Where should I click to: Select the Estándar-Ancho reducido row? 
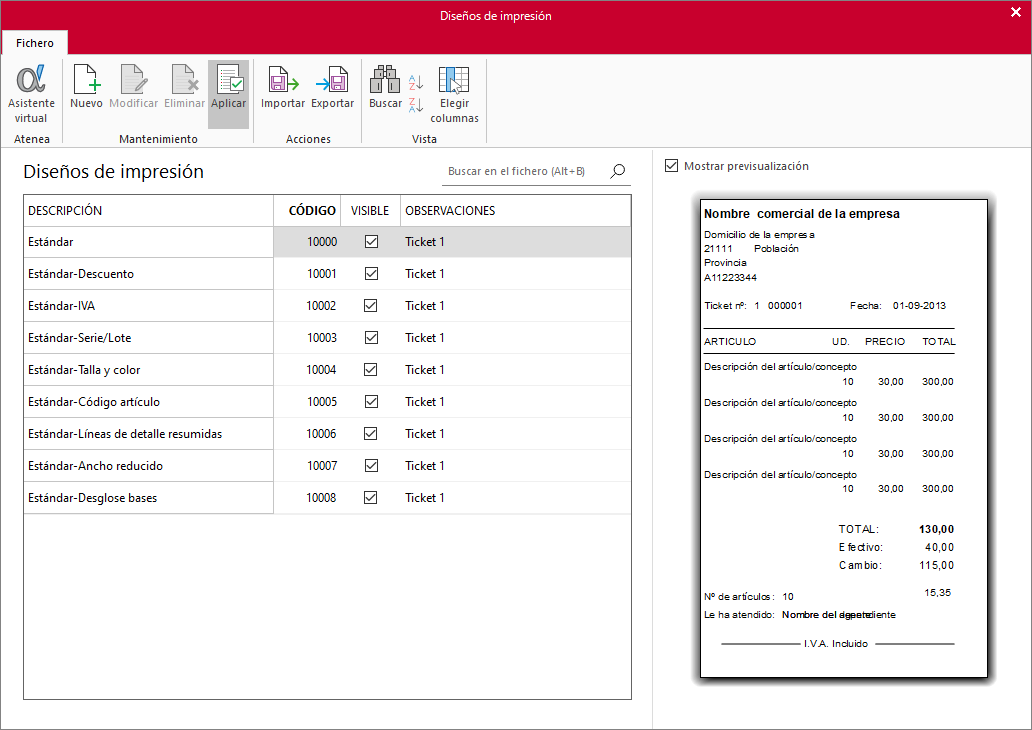pos(327,465)
